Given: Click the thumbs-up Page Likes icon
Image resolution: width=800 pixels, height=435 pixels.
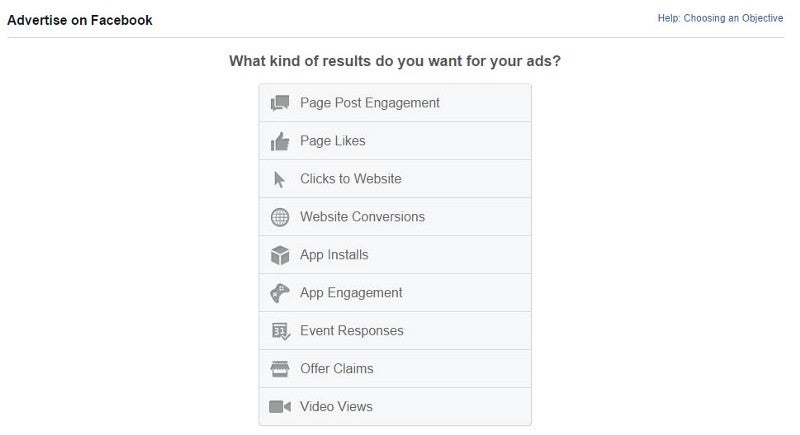Looking at the screenshot, I should [280, 141].
